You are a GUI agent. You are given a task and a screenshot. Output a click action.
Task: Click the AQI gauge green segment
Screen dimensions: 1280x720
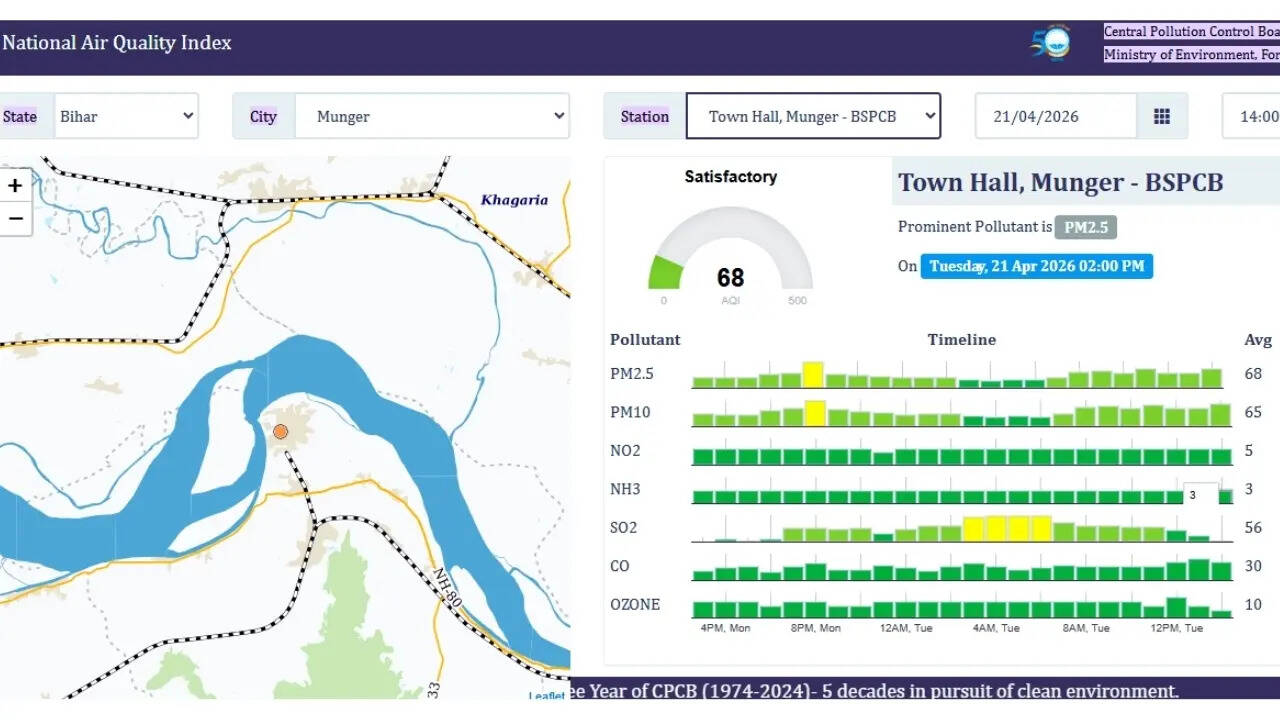pyautogui.click(x=668, y=272)
